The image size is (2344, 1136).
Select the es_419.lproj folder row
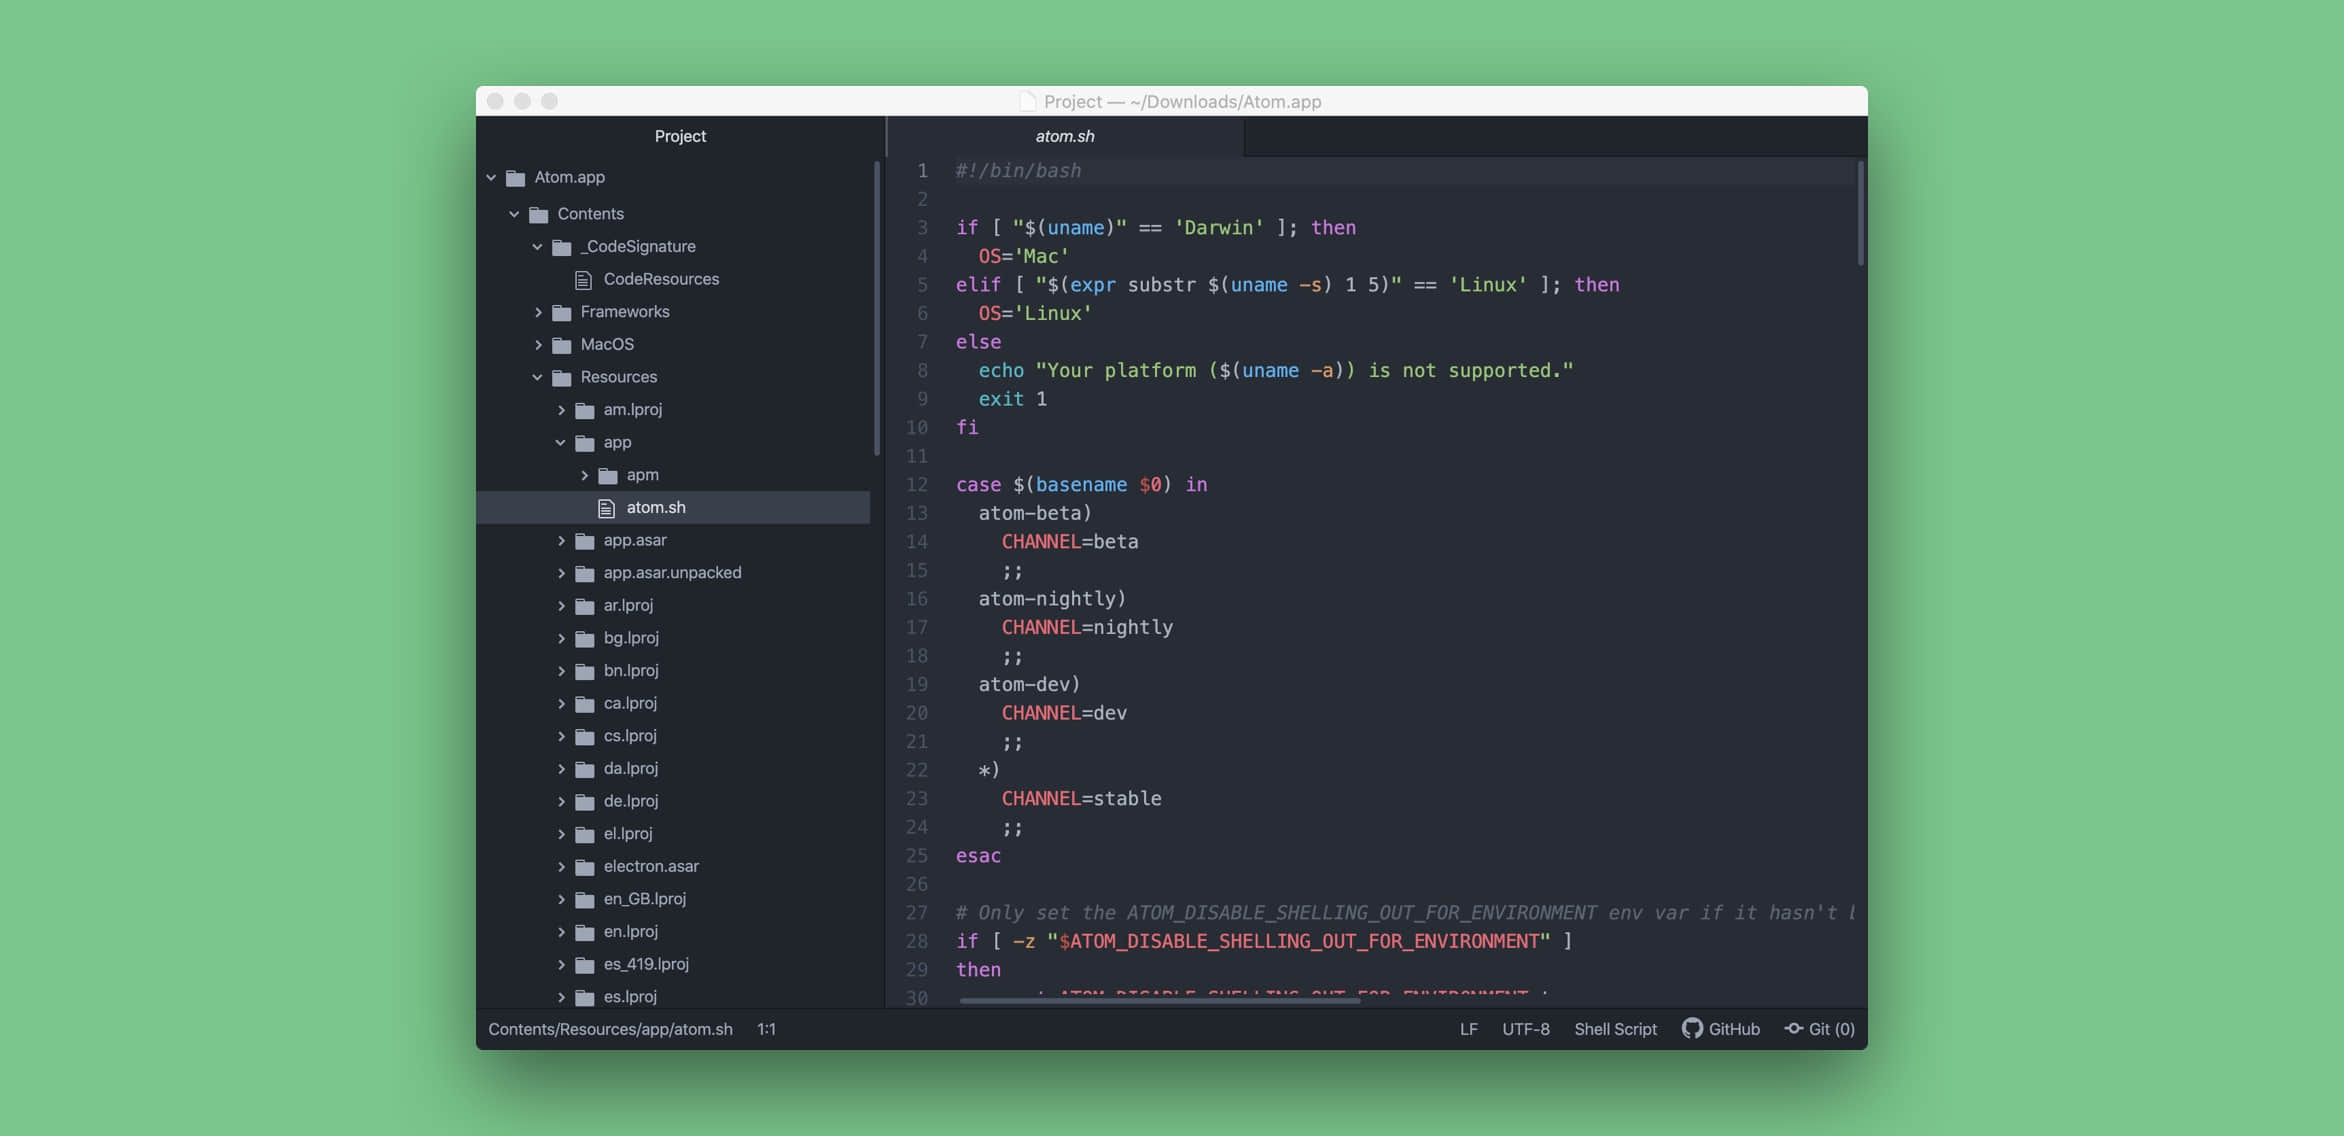673,964
